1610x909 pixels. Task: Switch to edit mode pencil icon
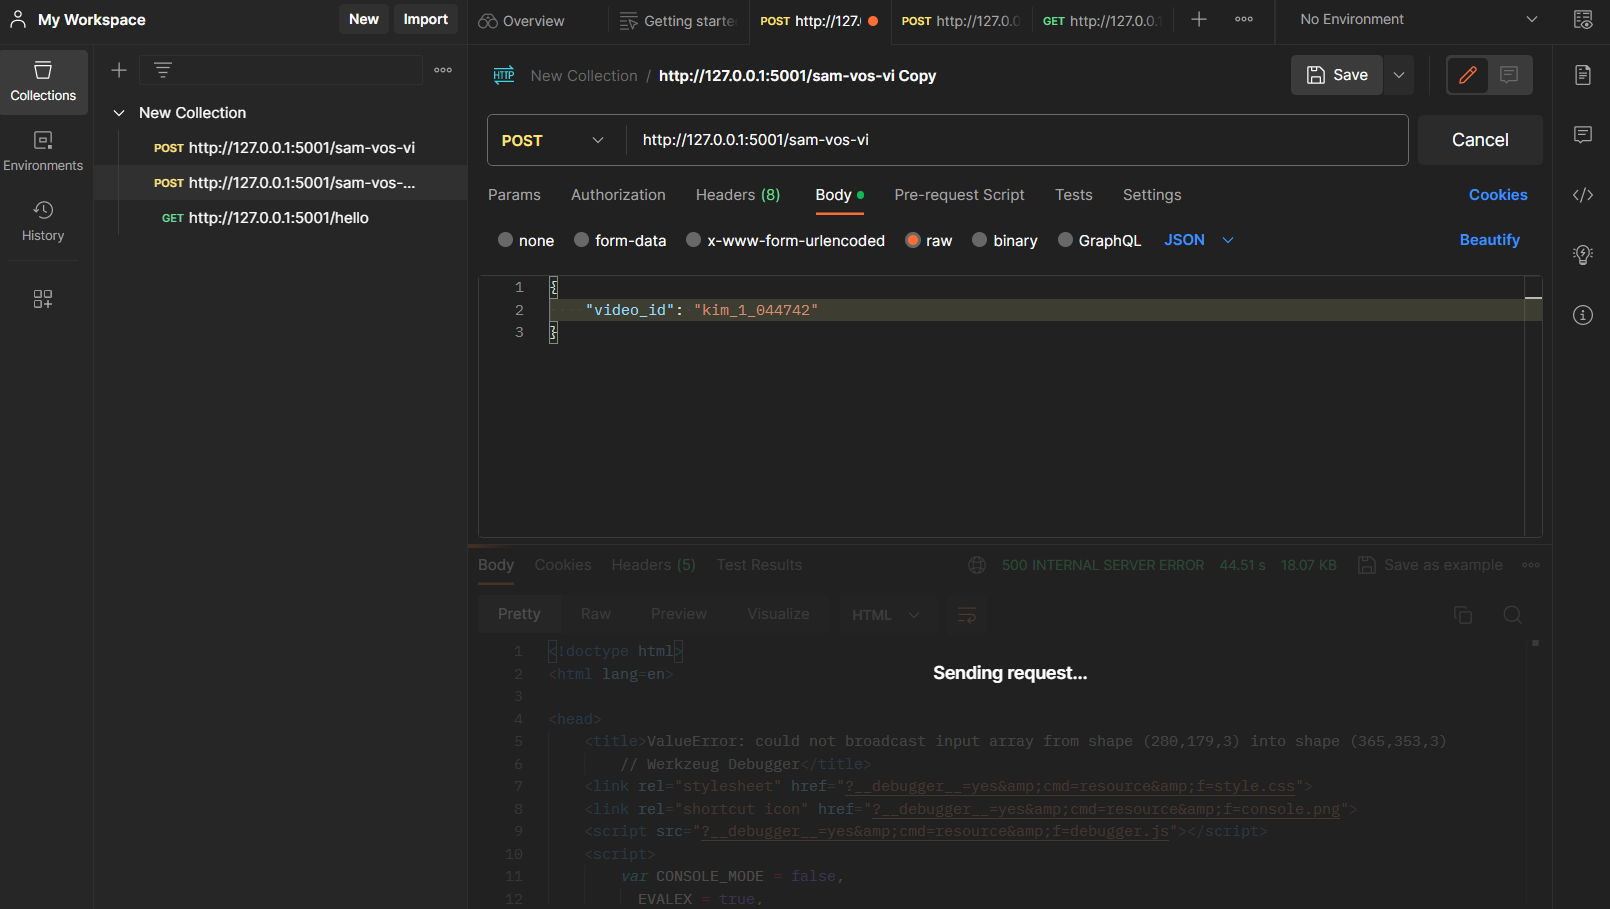1468,75
